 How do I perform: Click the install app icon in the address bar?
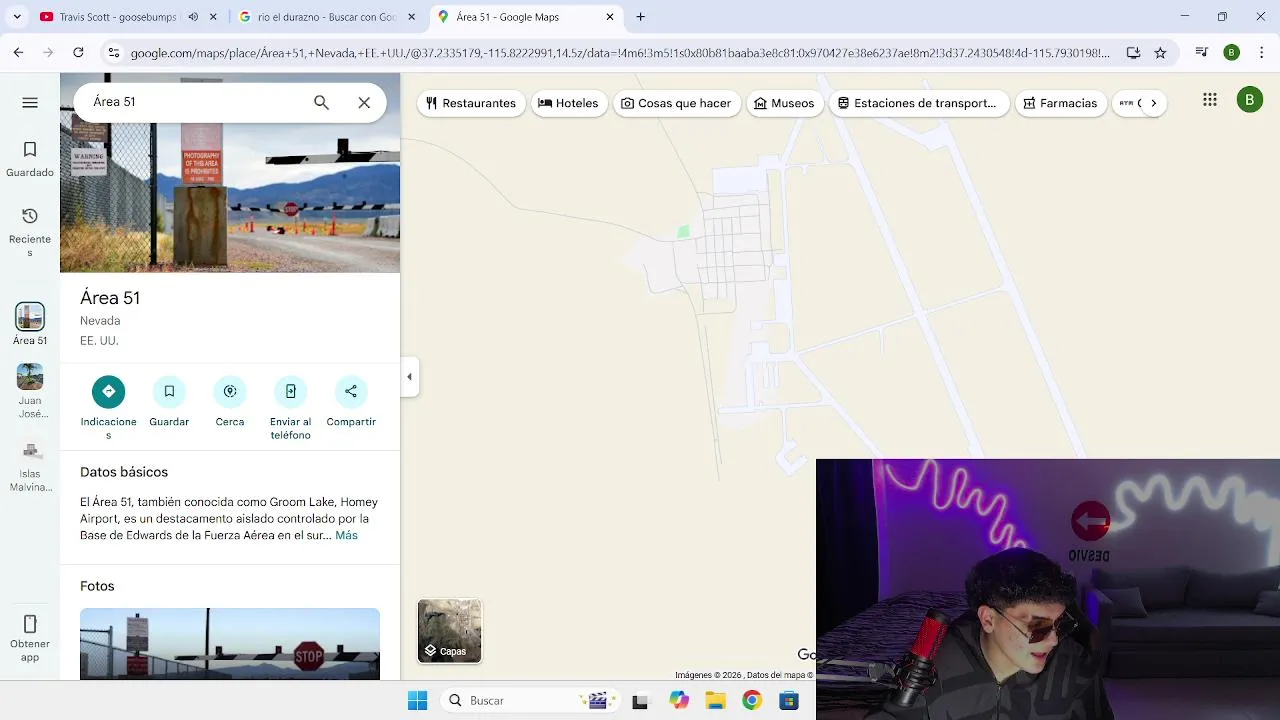(x=1133, y=52)
